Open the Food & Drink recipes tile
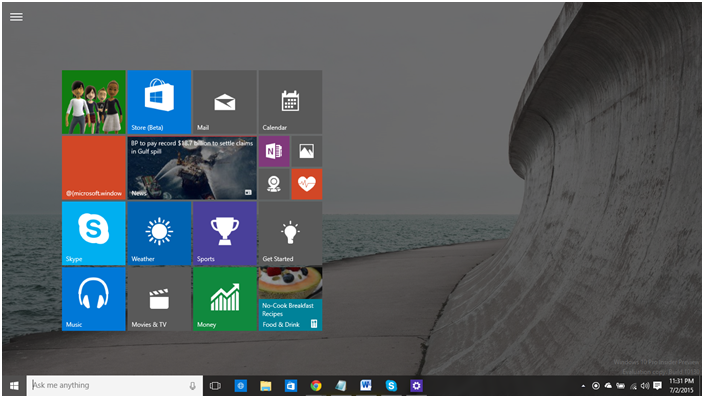Image resolution: width=703 pixels, height=398 pixels. click(x=290, y=298)
